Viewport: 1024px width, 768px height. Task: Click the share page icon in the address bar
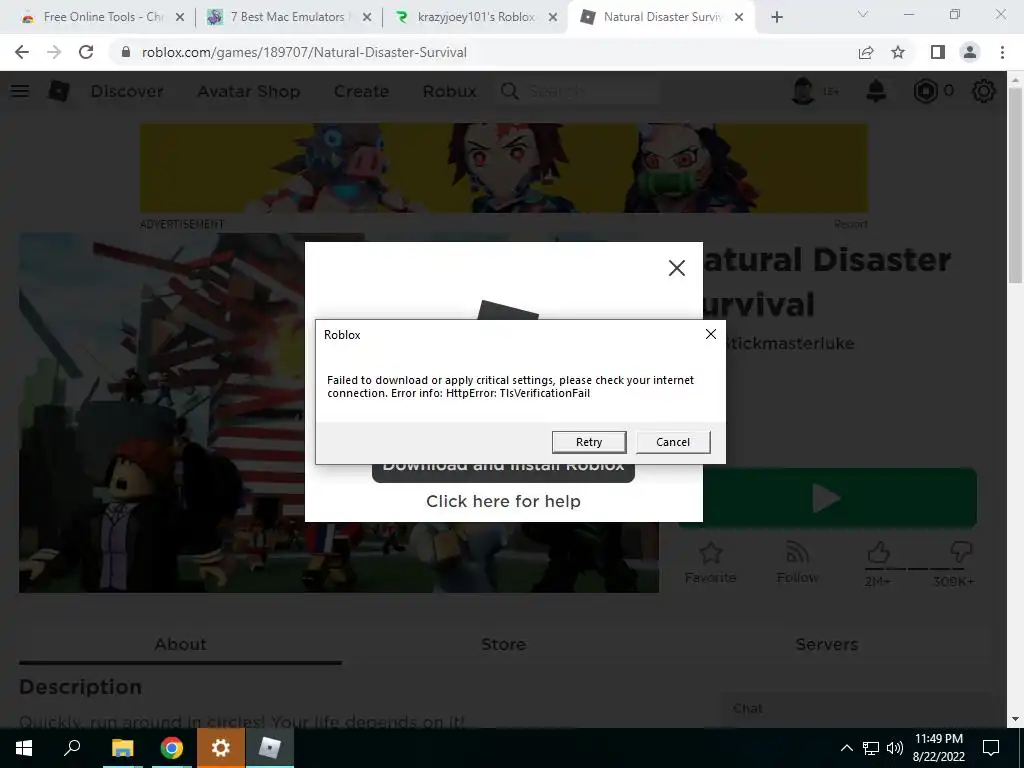(x=866, y=52)
